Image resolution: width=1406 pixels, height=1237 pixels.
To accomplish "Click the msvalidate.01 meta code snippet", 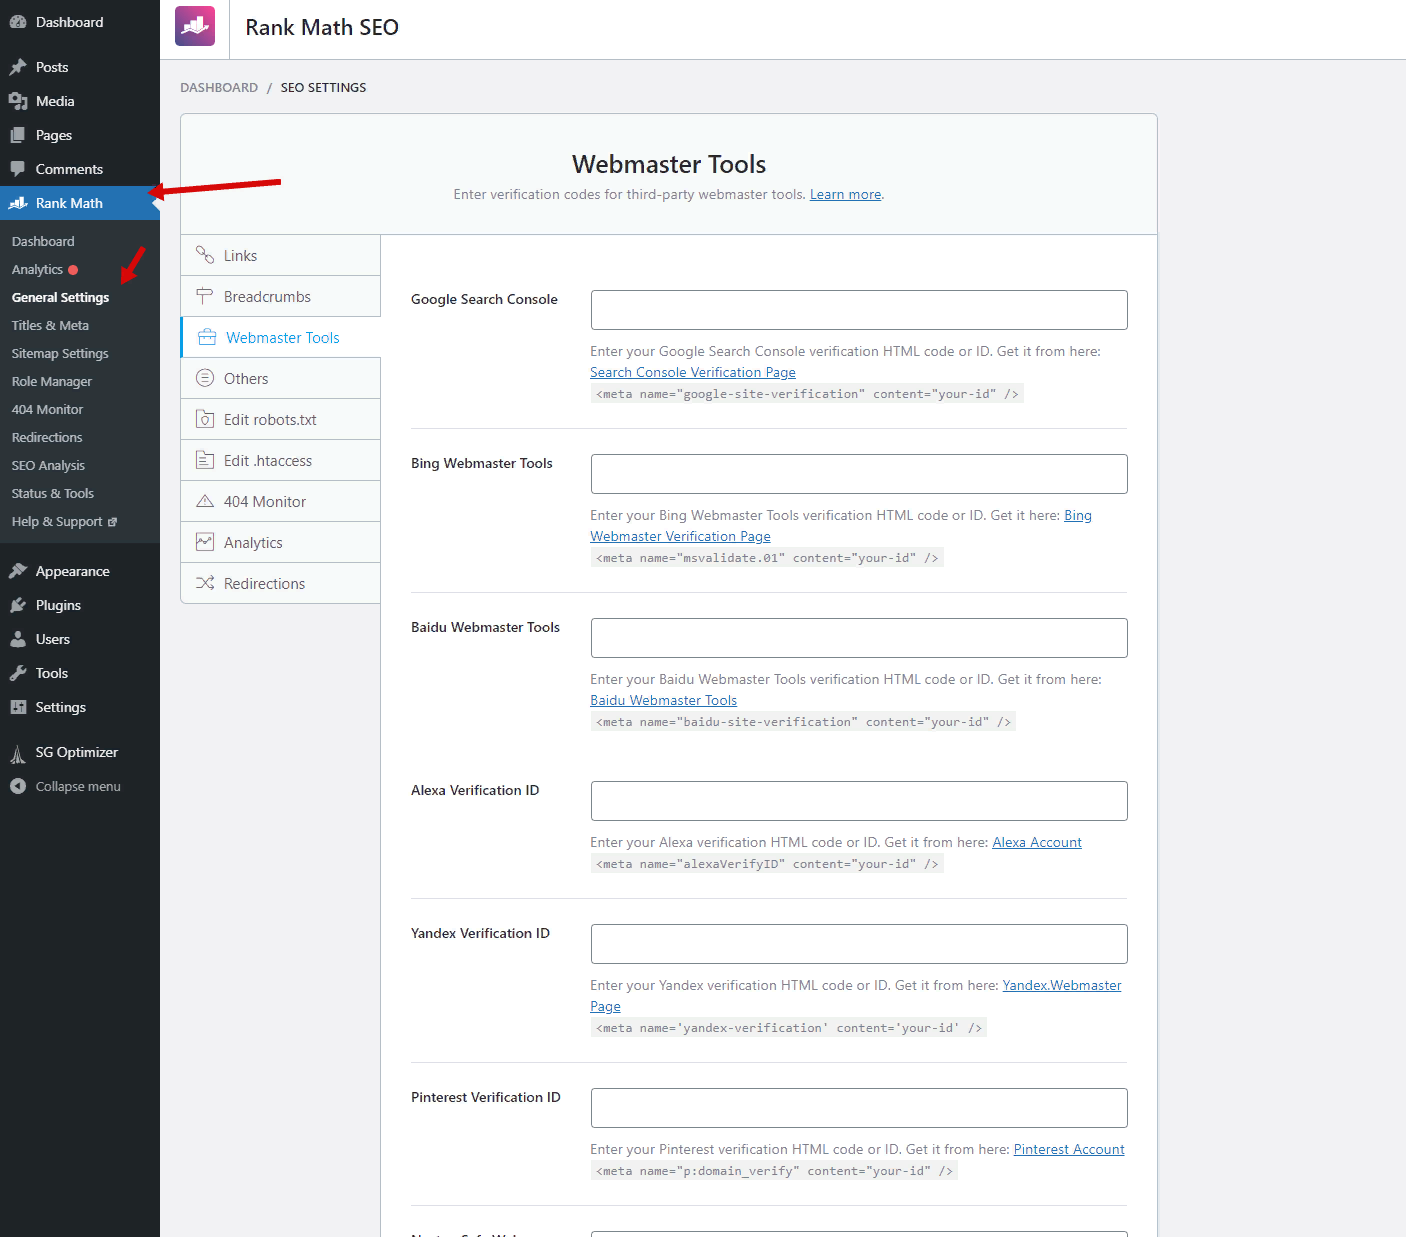I will 767,558.
